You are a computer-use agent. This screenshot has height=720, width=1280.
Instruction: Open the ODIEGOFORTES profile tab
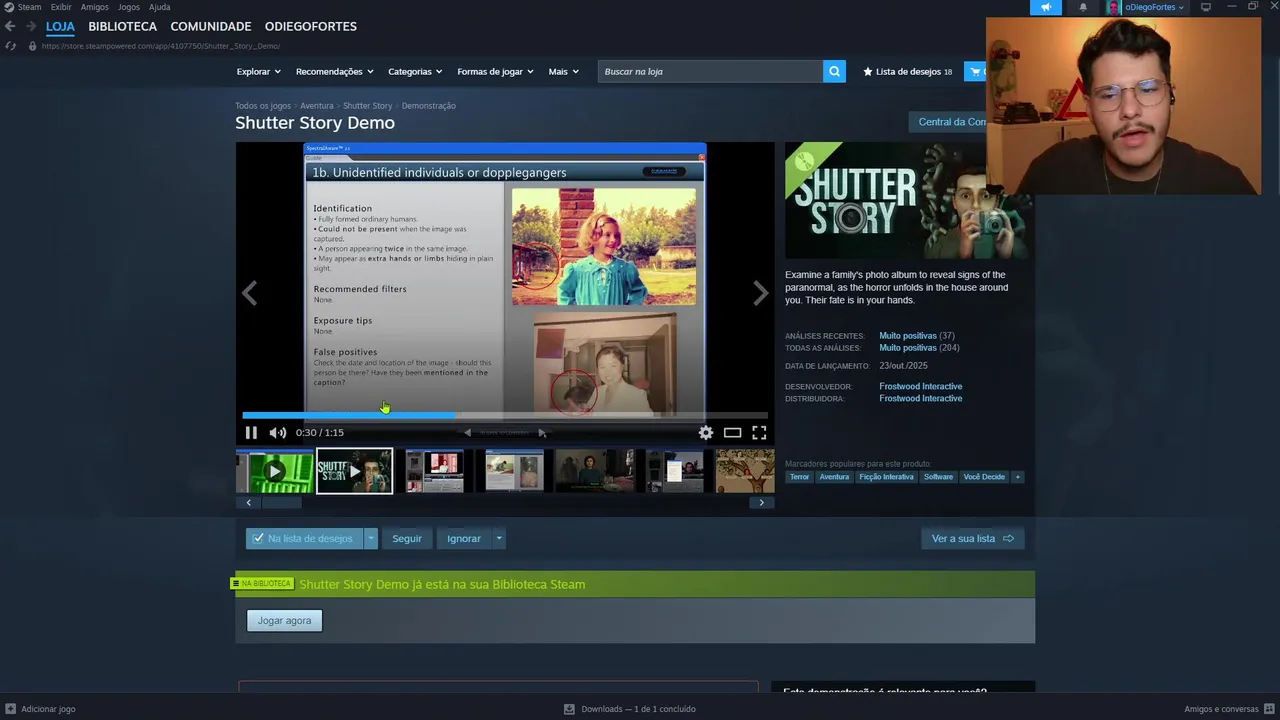(x=311, y=26)
